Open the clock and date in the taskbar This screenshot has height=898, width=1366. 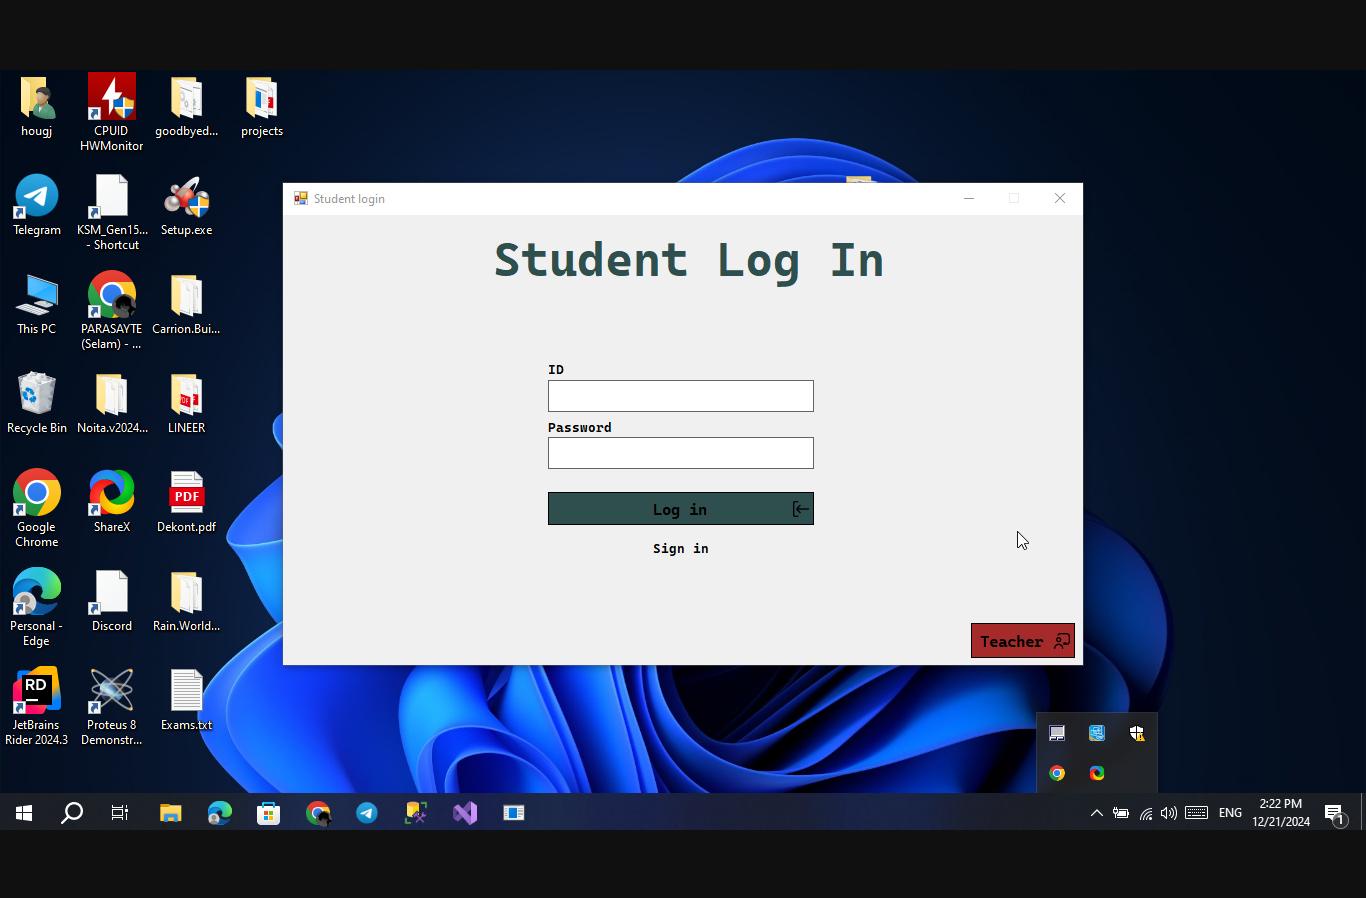point(1280,811)
